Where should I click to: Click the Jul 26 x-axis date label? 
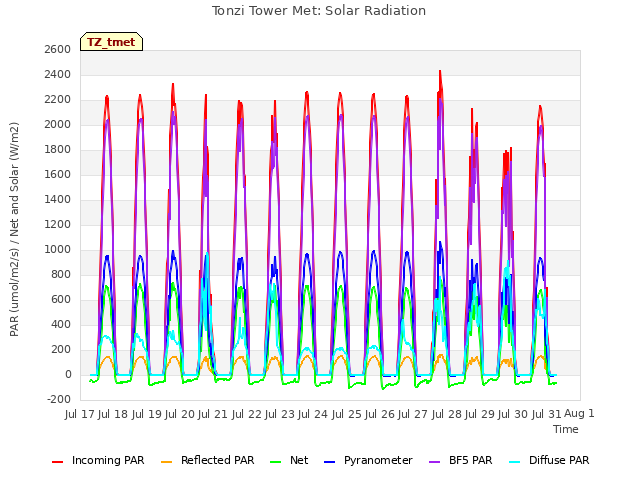[x=380, y=414]
